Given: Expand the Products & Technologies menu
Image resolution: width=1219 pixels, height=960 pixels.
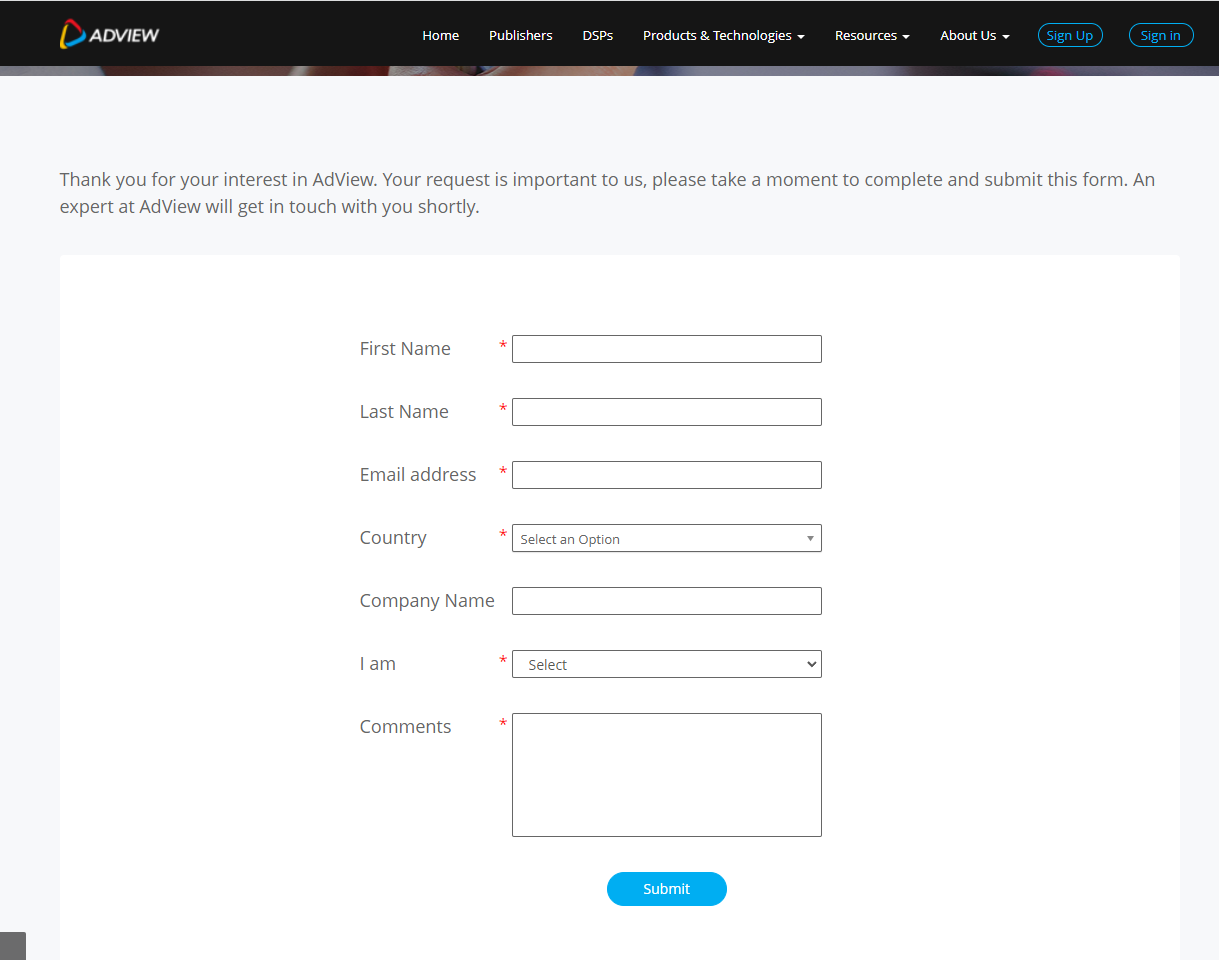Looking at the screenshot, I should (x=723, y=35).
